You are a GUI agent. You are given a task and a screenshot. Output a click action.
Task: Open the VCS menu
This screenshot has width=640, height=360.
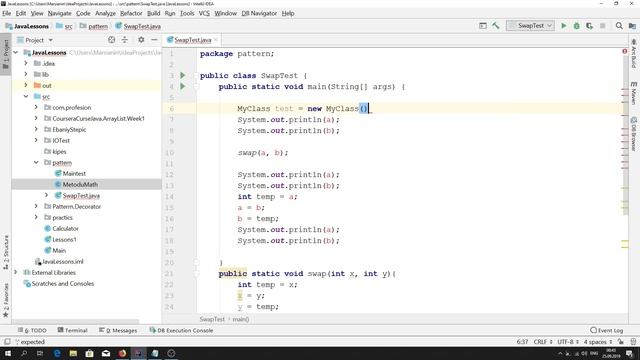(x=204, y=13)
